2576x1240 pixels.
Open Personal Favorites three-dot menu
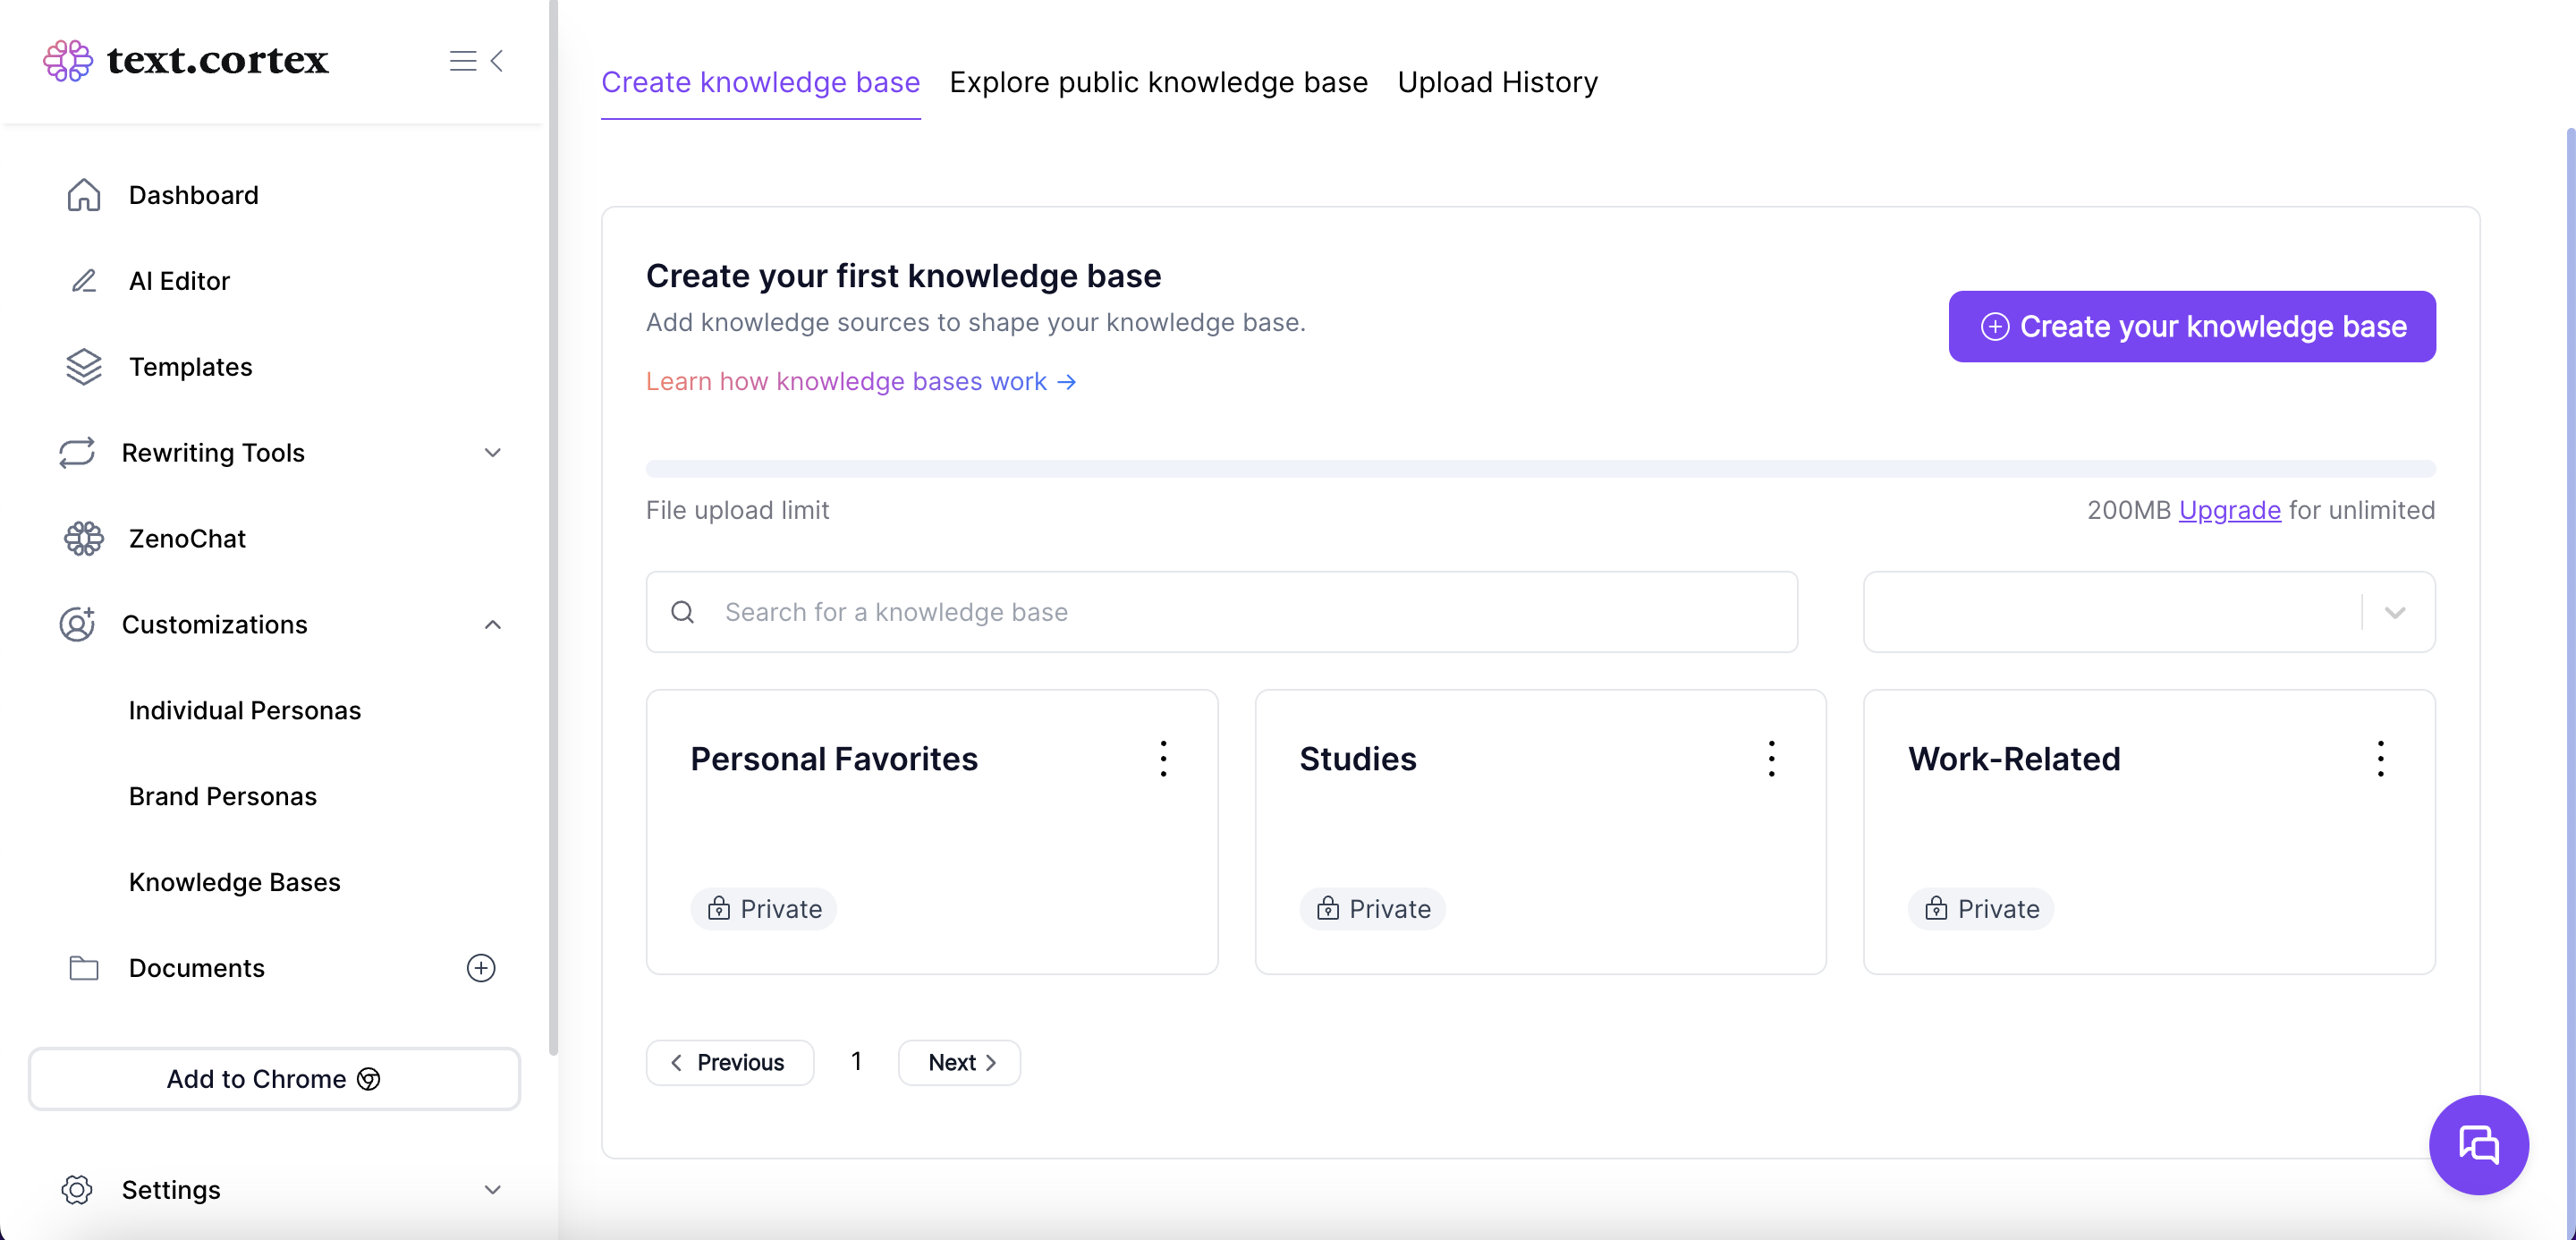1163,759
